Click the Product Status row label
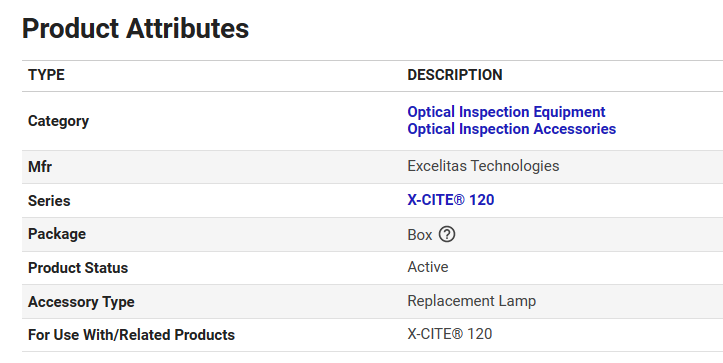This screenshot has width=723, height=363. click(x=78, y=268)
